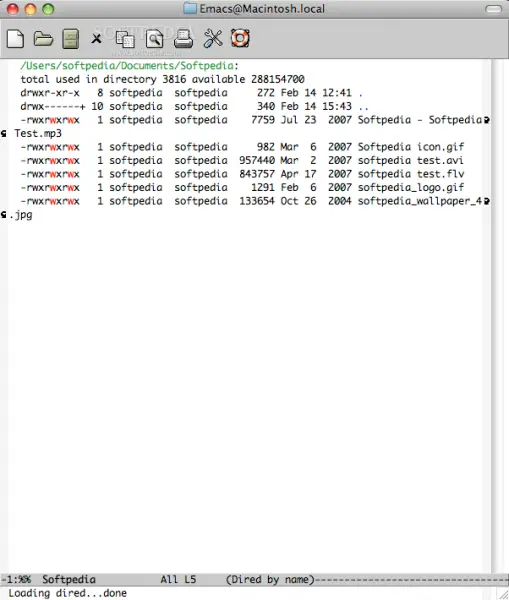This screenshot has width=509, height=600.
Task: Select the softpedia_logo.gif file entry
Action: [411, 188]
